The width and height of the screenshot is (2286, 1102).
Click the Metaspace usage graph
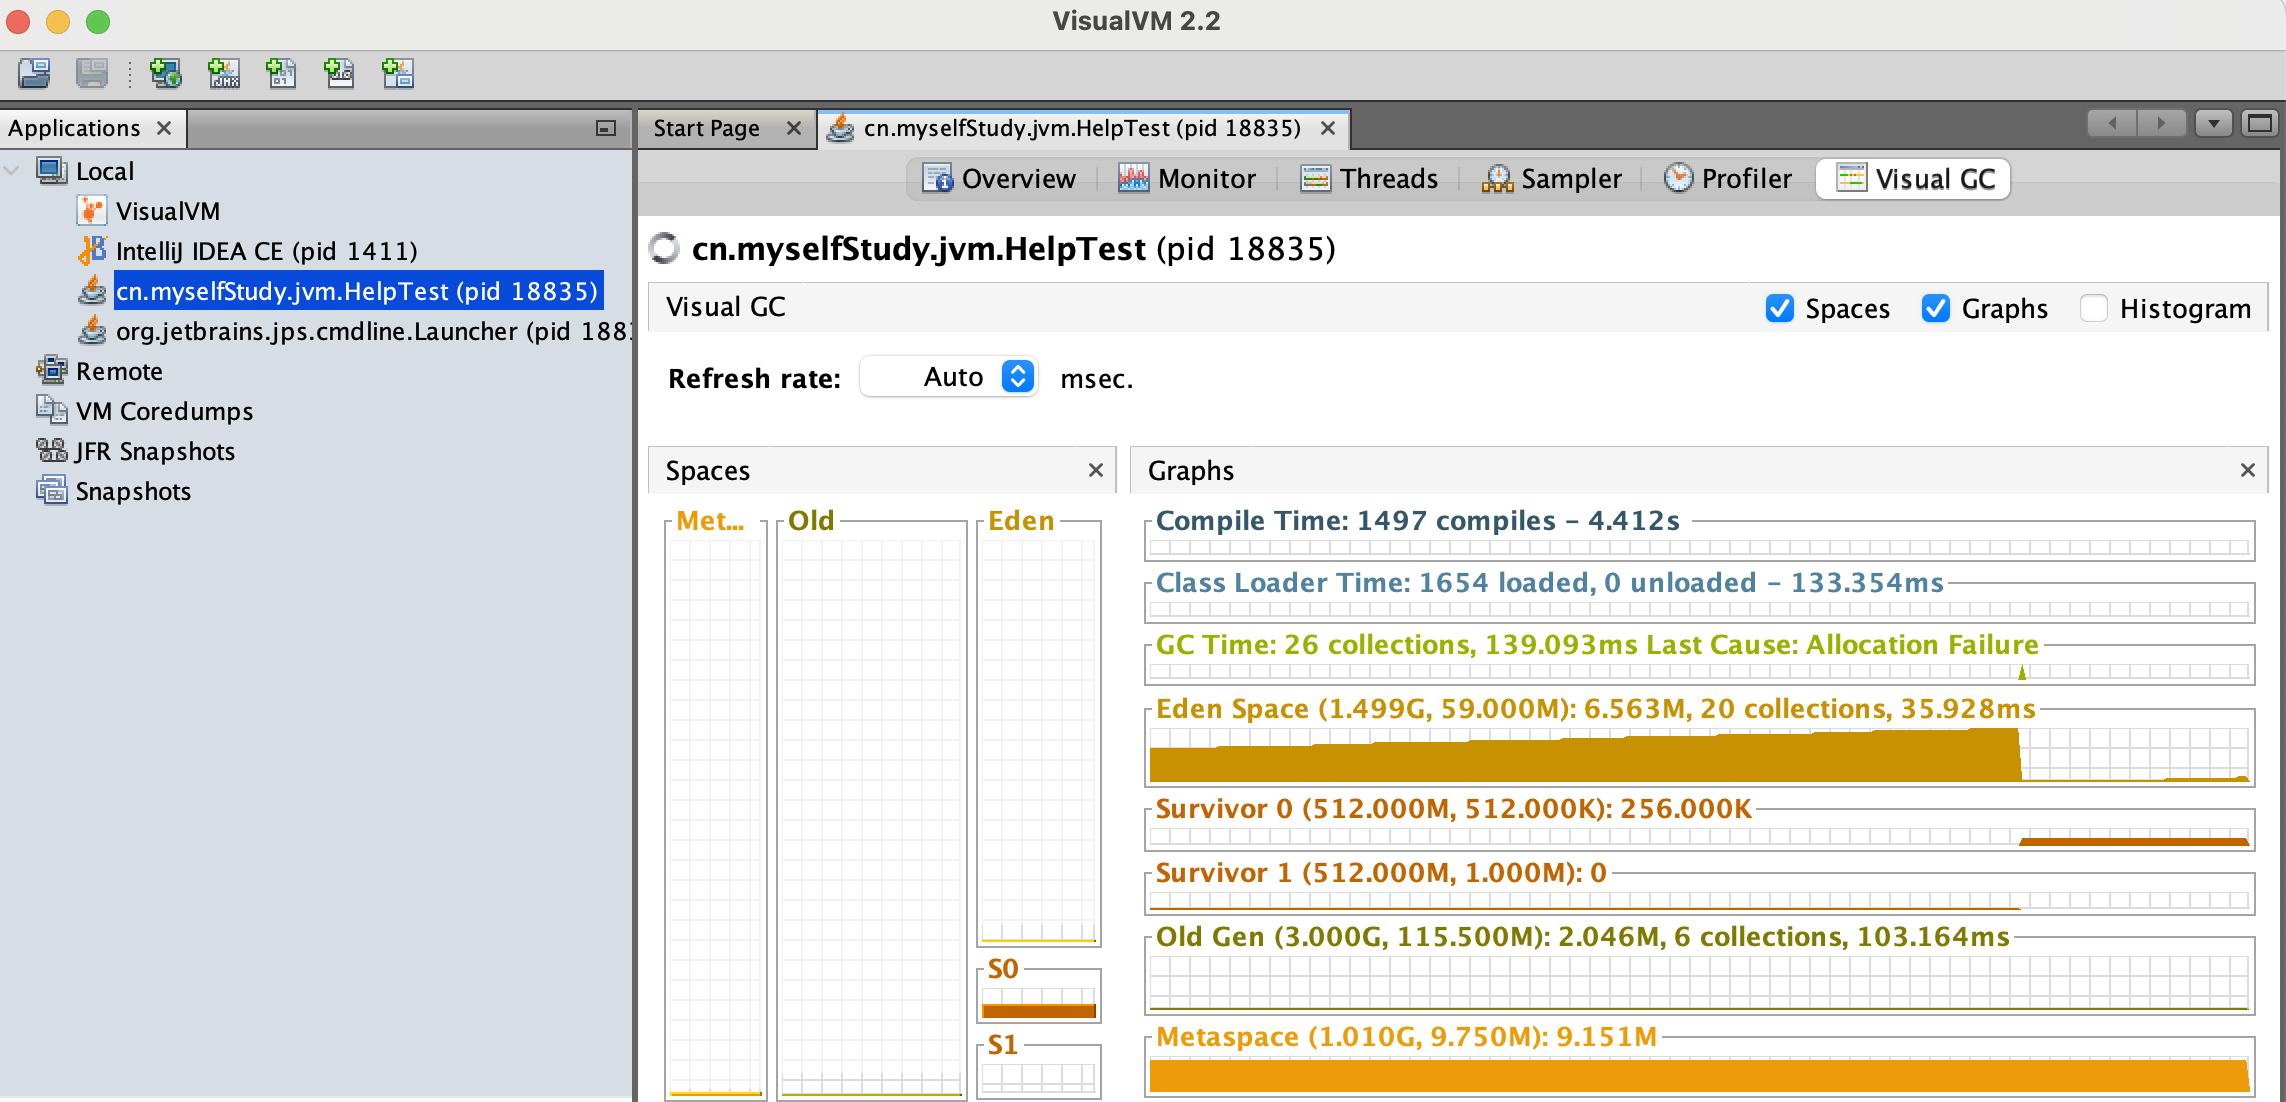1699,1075
